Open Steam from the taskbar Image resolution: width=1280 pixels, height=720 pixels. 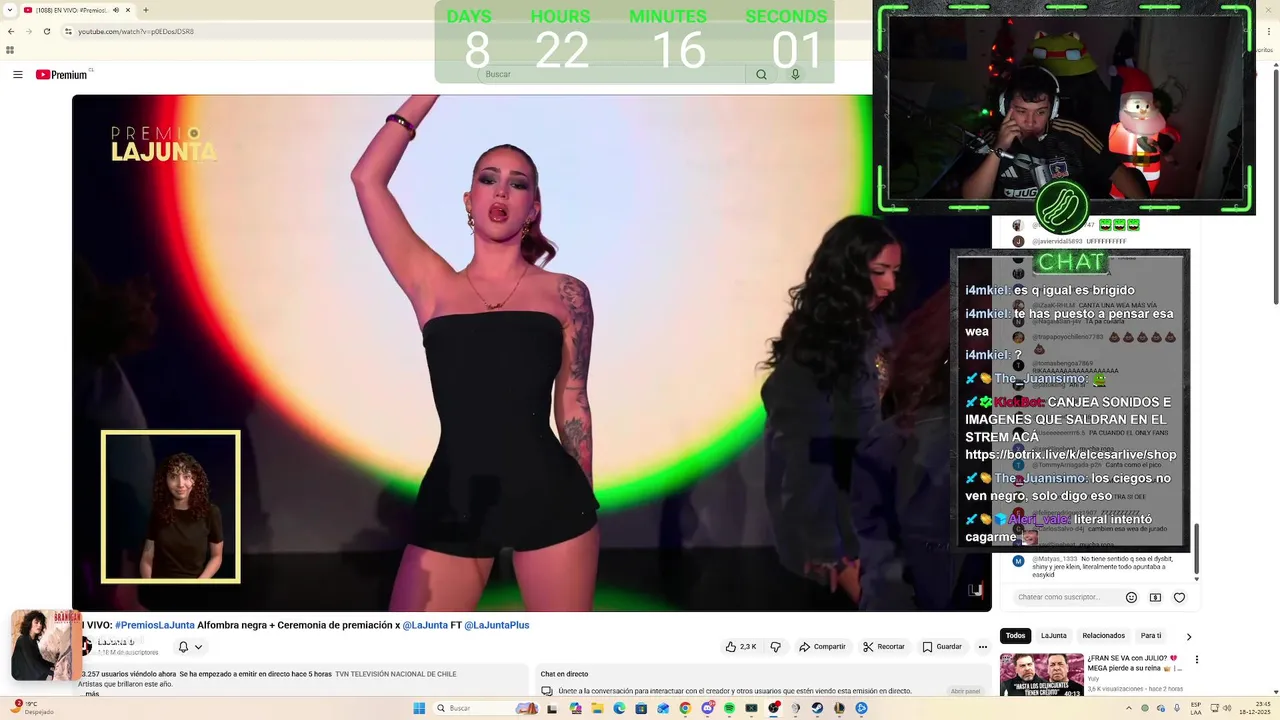(817, 708)
